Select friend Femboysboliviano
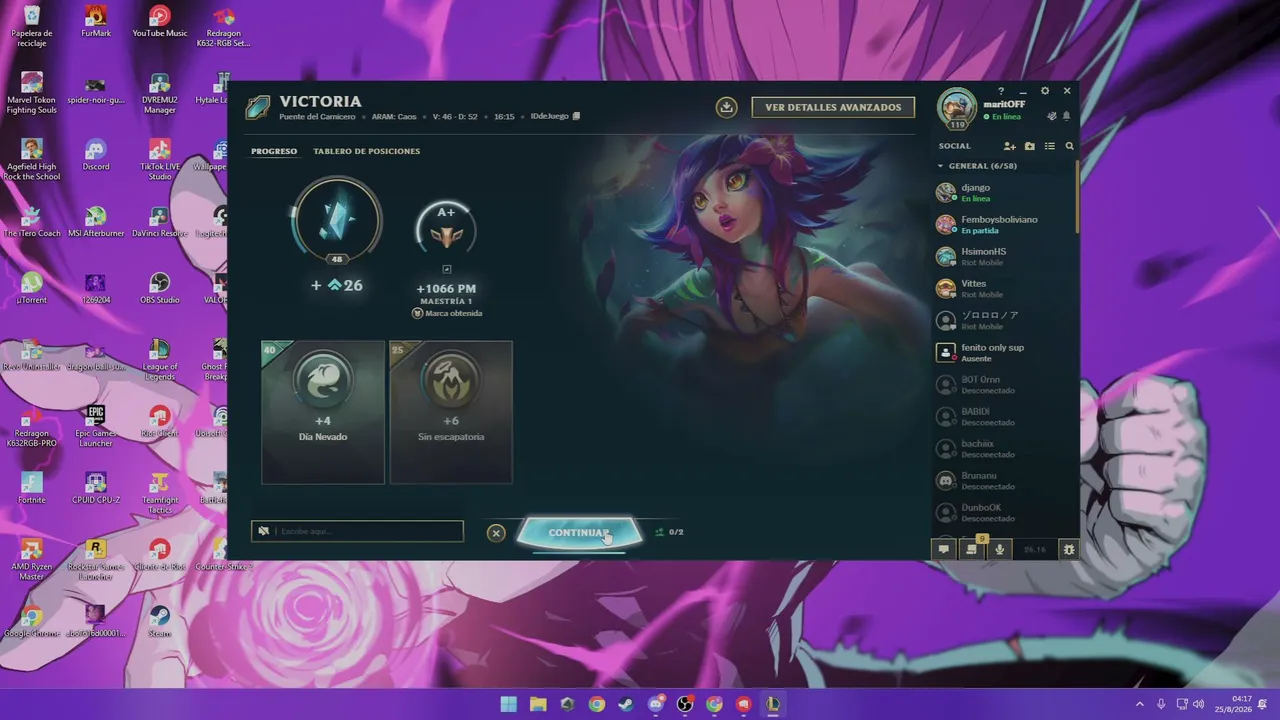 [x=1004, y=224]
